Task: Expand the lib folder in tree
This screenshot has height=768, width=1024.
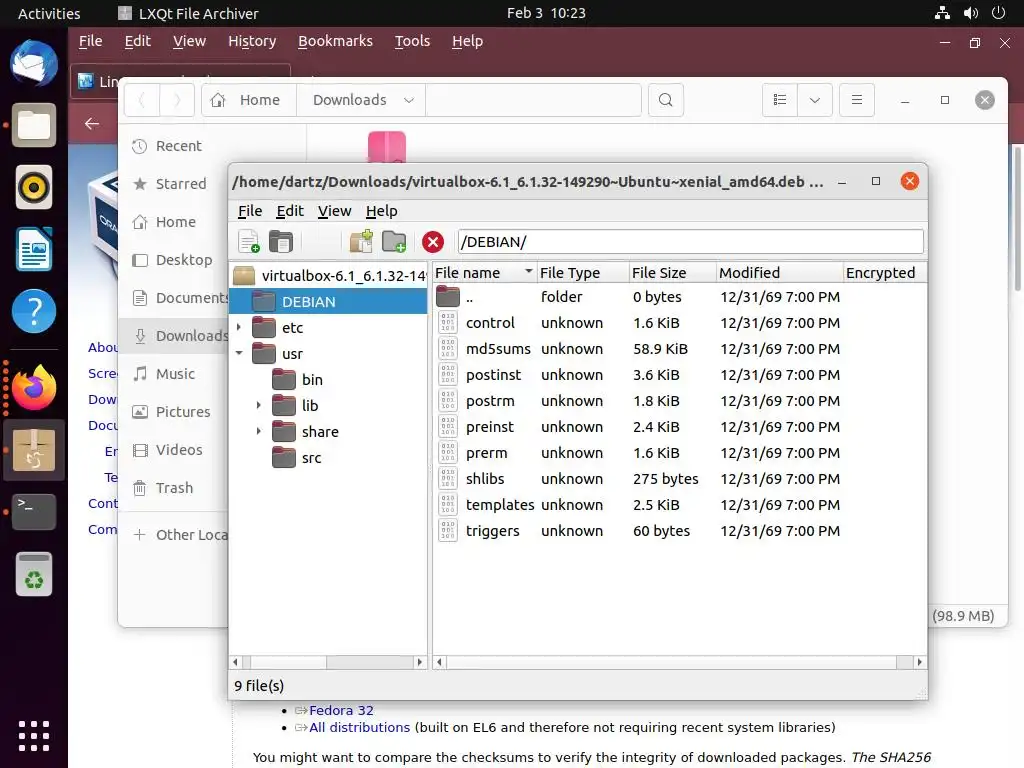Action: pyautogui.click(x=259, y=405)
